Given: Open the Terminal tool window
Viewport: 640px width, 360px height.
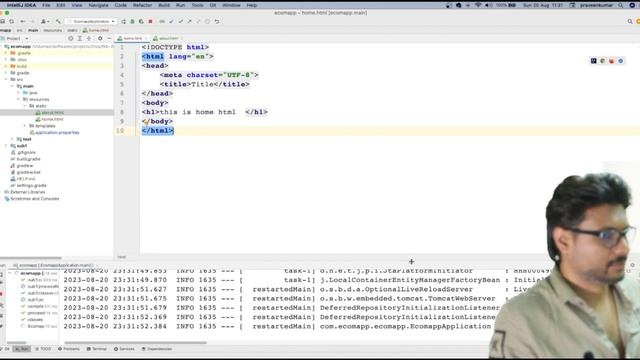Looking at the screenshot, I should 97,349.
